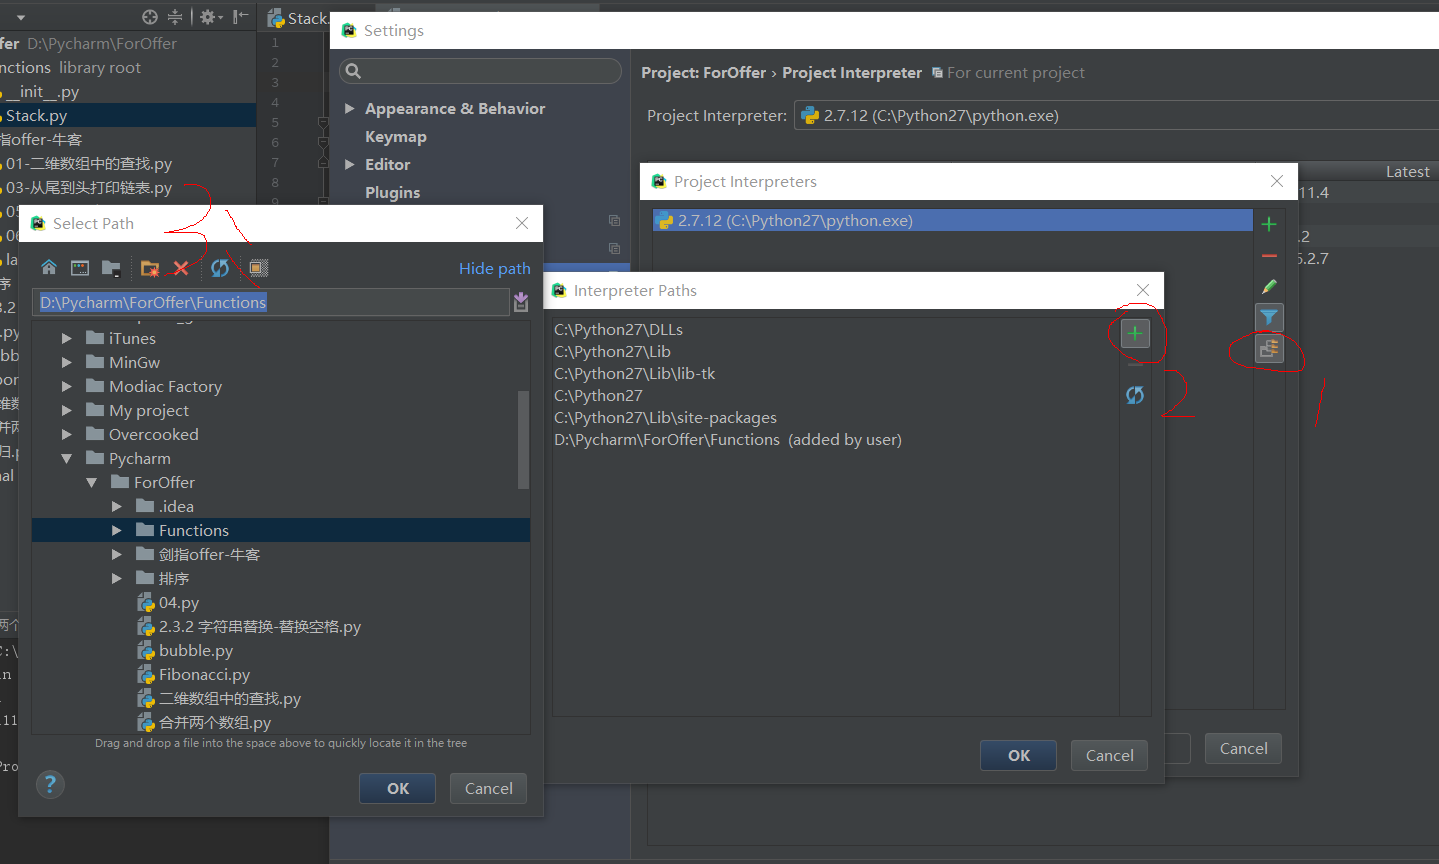Remove the selected project interpreter

click(1269, 256)
